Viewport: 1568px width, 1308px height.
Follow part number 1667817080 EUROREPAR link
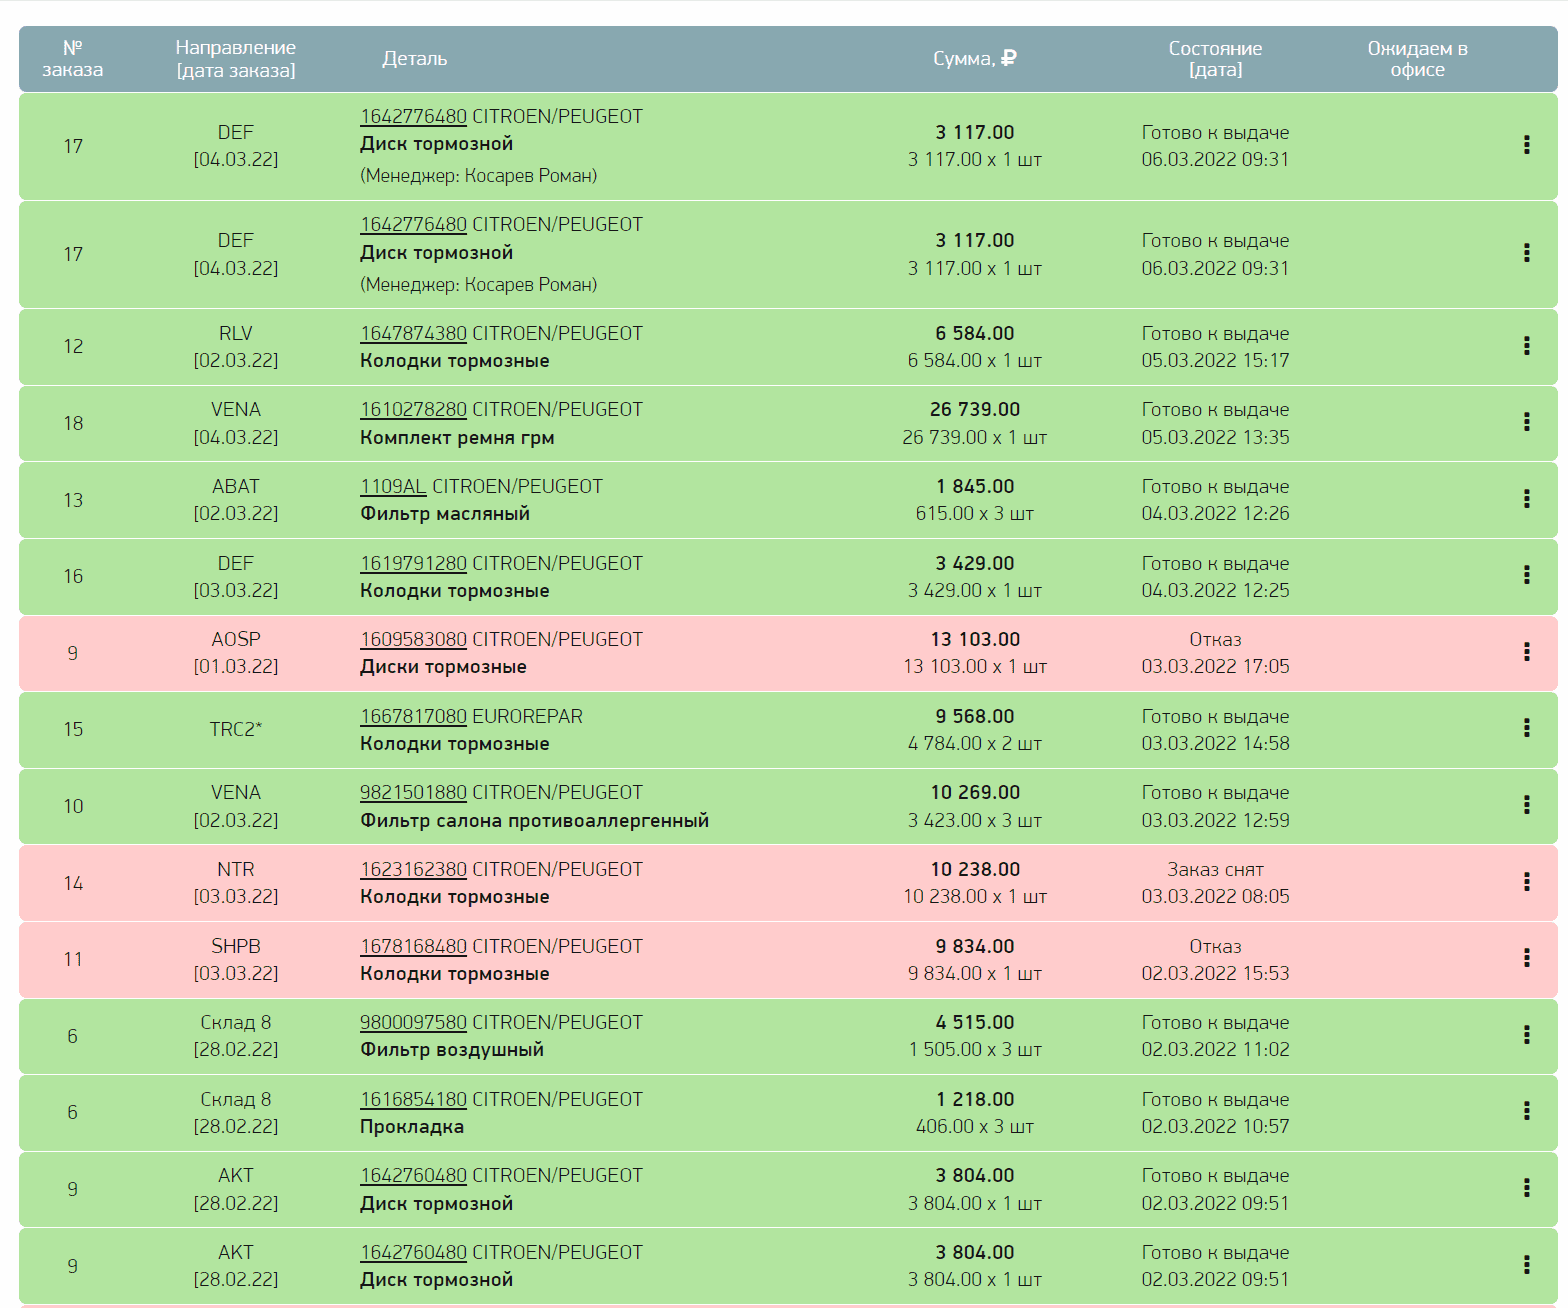click(413, 716)
